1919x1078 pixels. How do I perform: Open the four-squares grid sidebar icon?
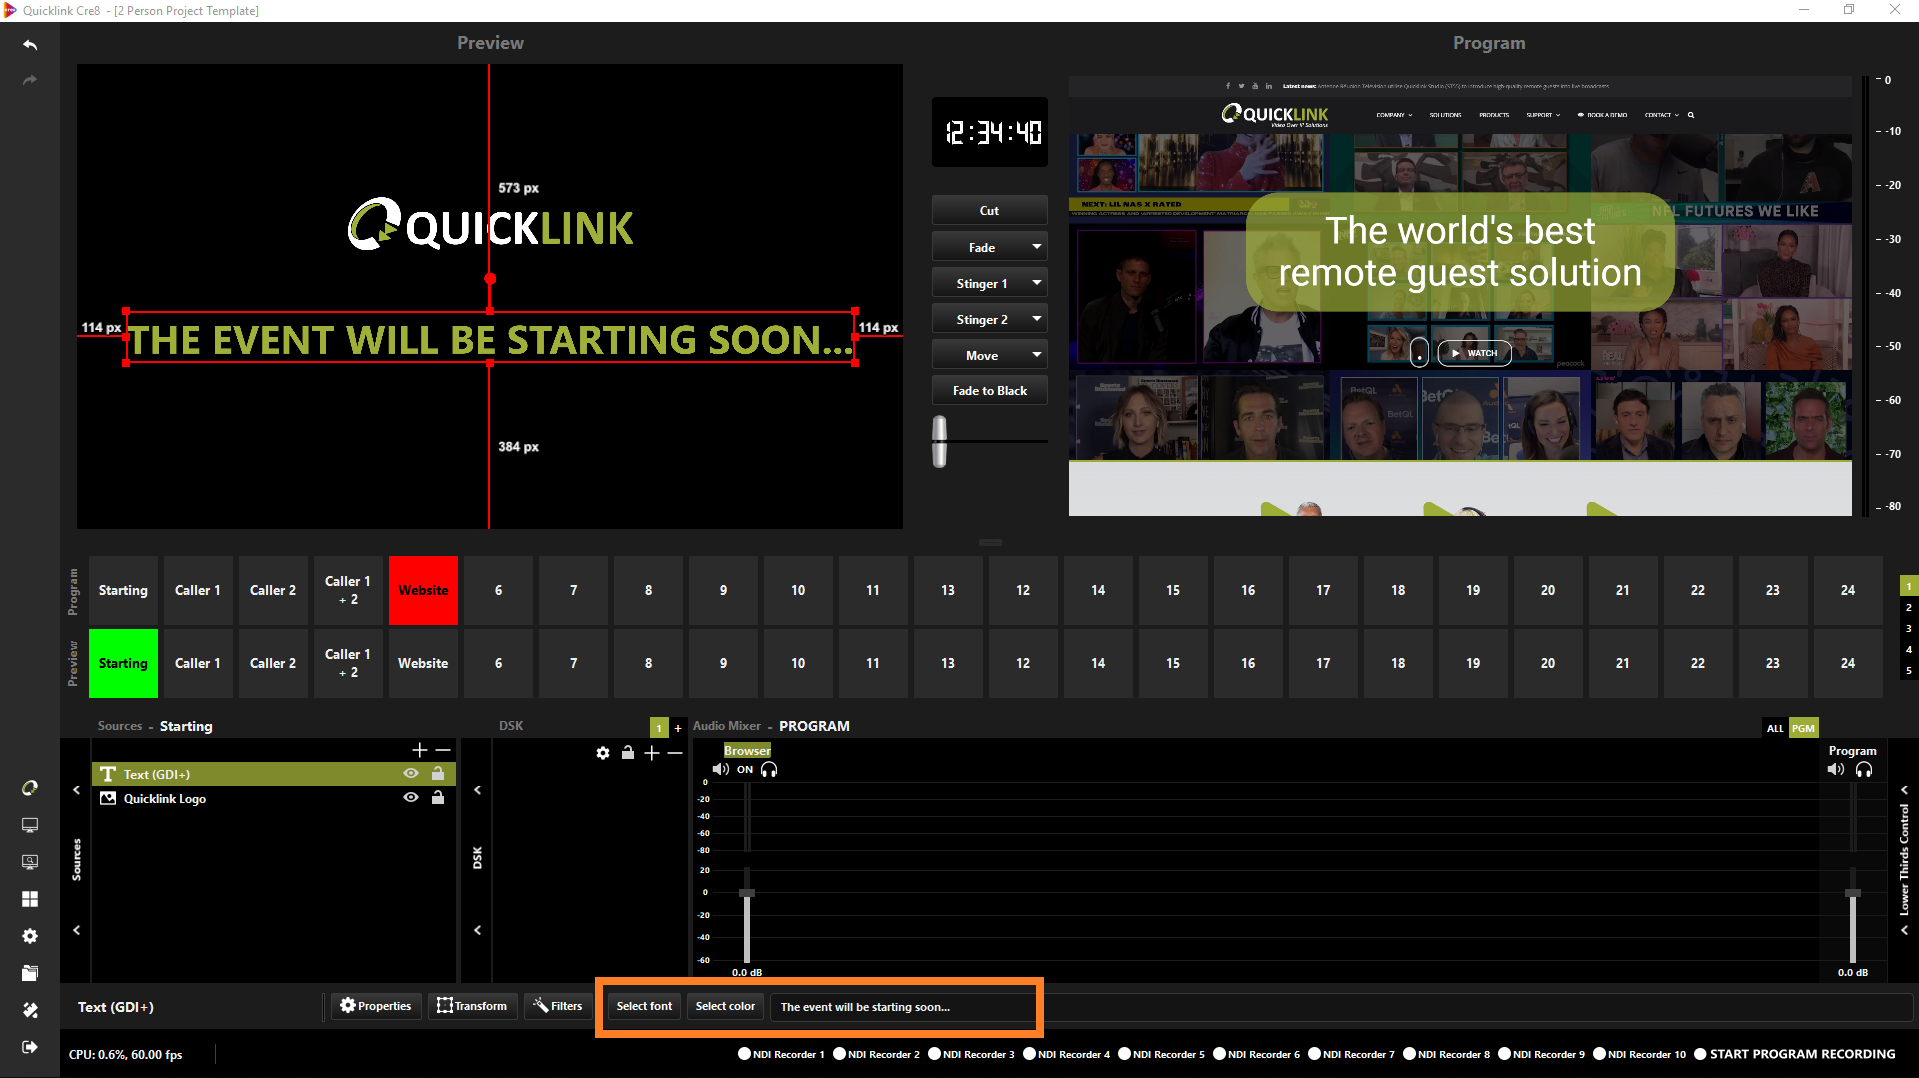[30, 899]
